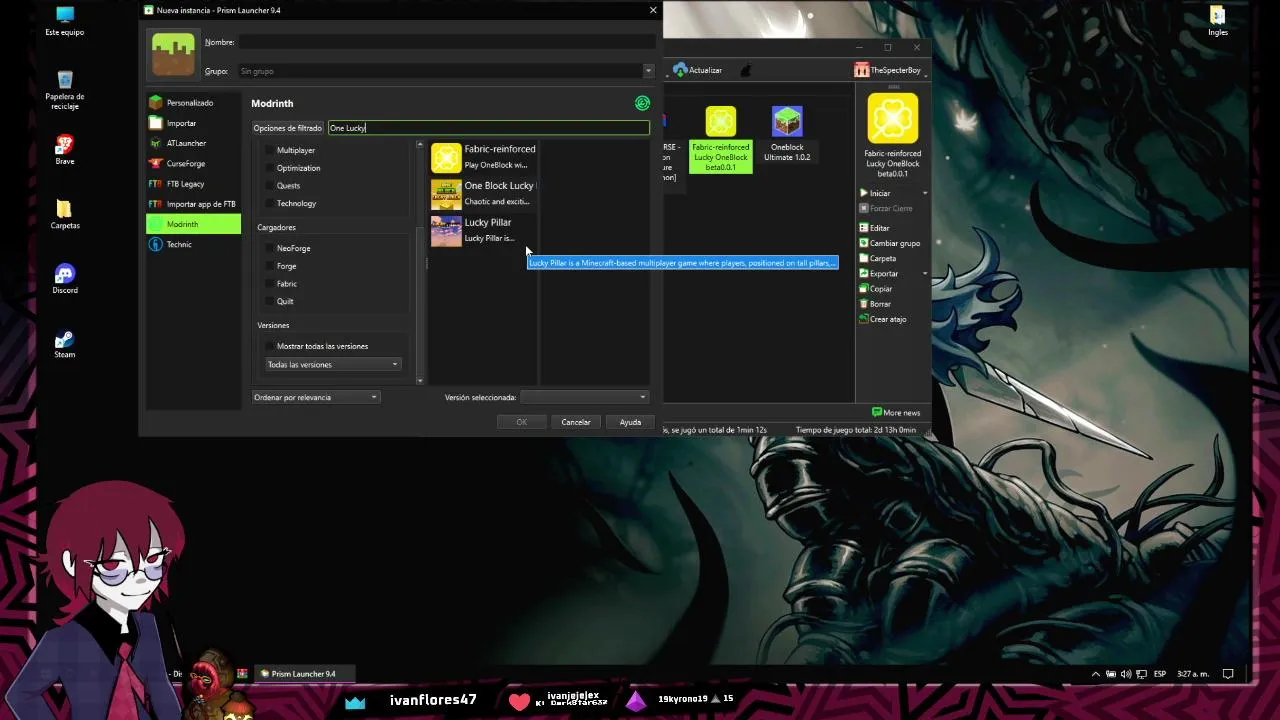Click the grass block instance icon
This screenshot has width=1280, height=720.
click(x=173, y=54)
